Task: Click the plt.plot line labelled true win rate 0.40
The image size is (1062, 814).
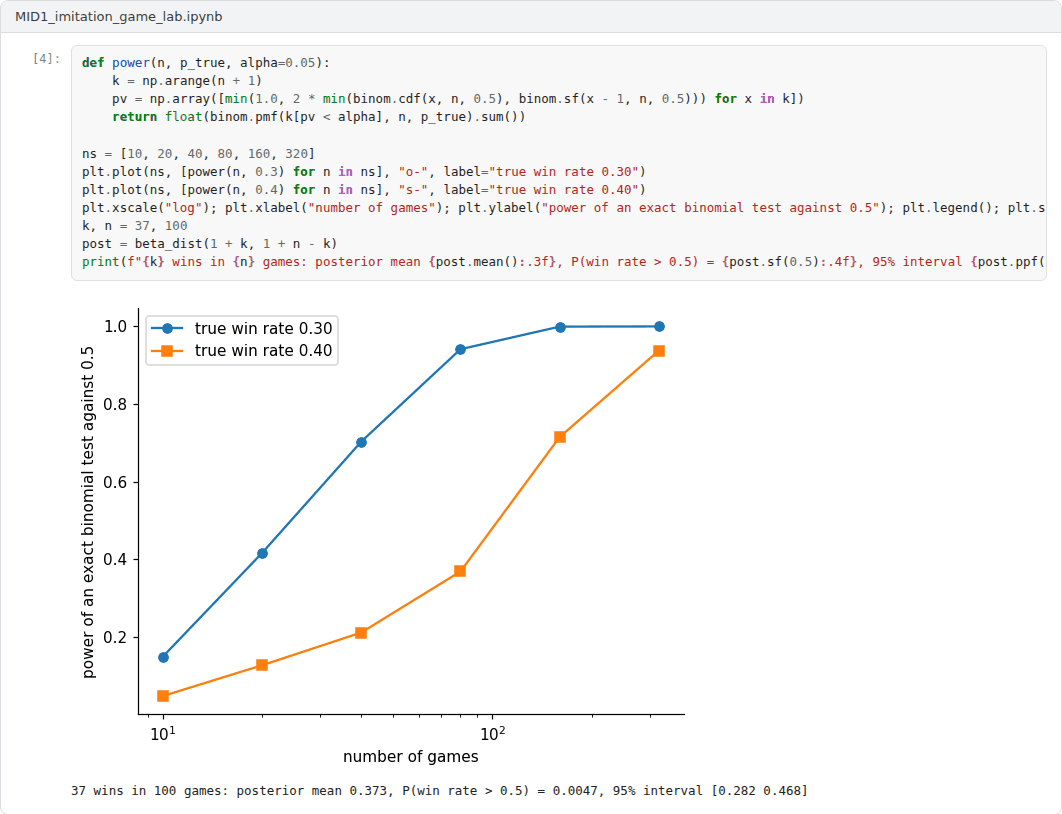Action: [364, 190]
